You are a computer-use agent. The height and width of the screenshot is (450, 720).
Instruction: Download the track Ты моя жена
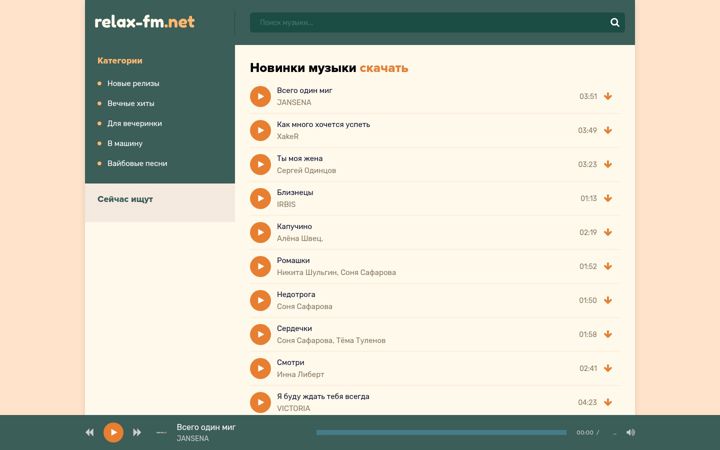(608, 164)
